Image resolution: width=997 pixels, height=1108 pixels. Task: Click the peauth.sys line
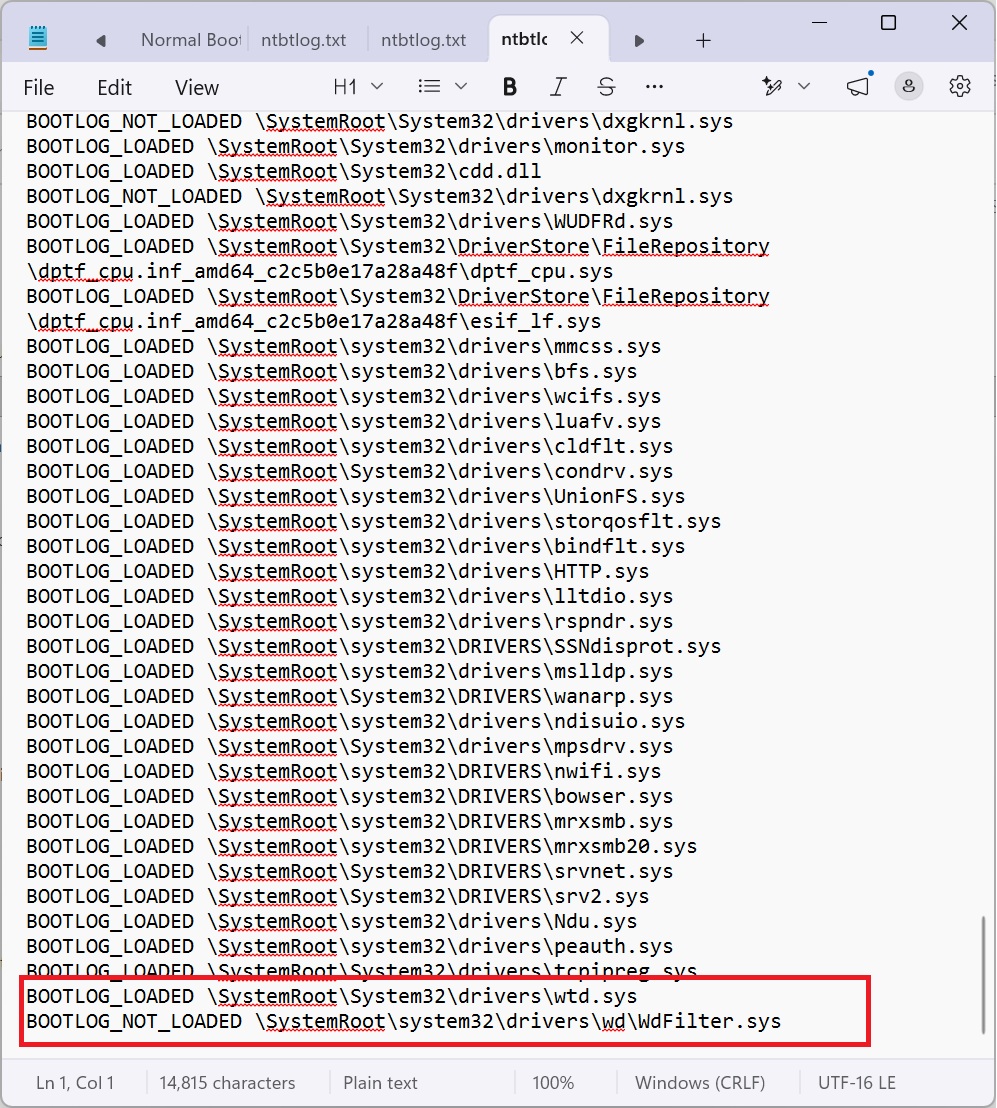pyautogui.click(x=349, y=946)
